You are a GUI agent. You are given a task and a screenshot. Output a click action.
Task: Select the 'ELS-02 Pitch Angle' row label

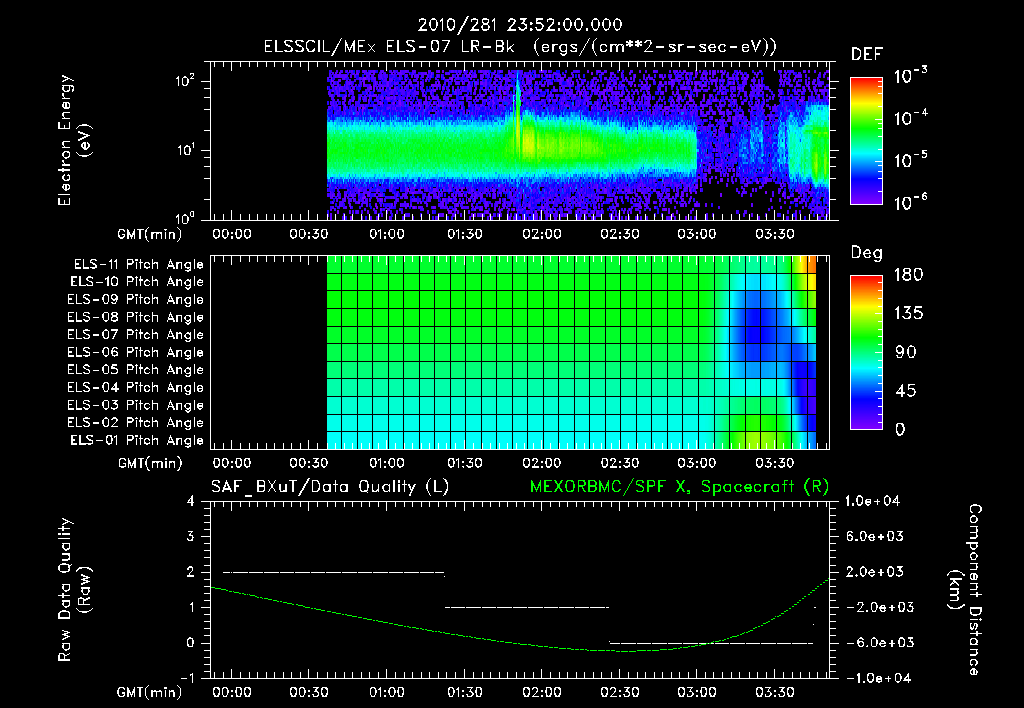[136, 423]
